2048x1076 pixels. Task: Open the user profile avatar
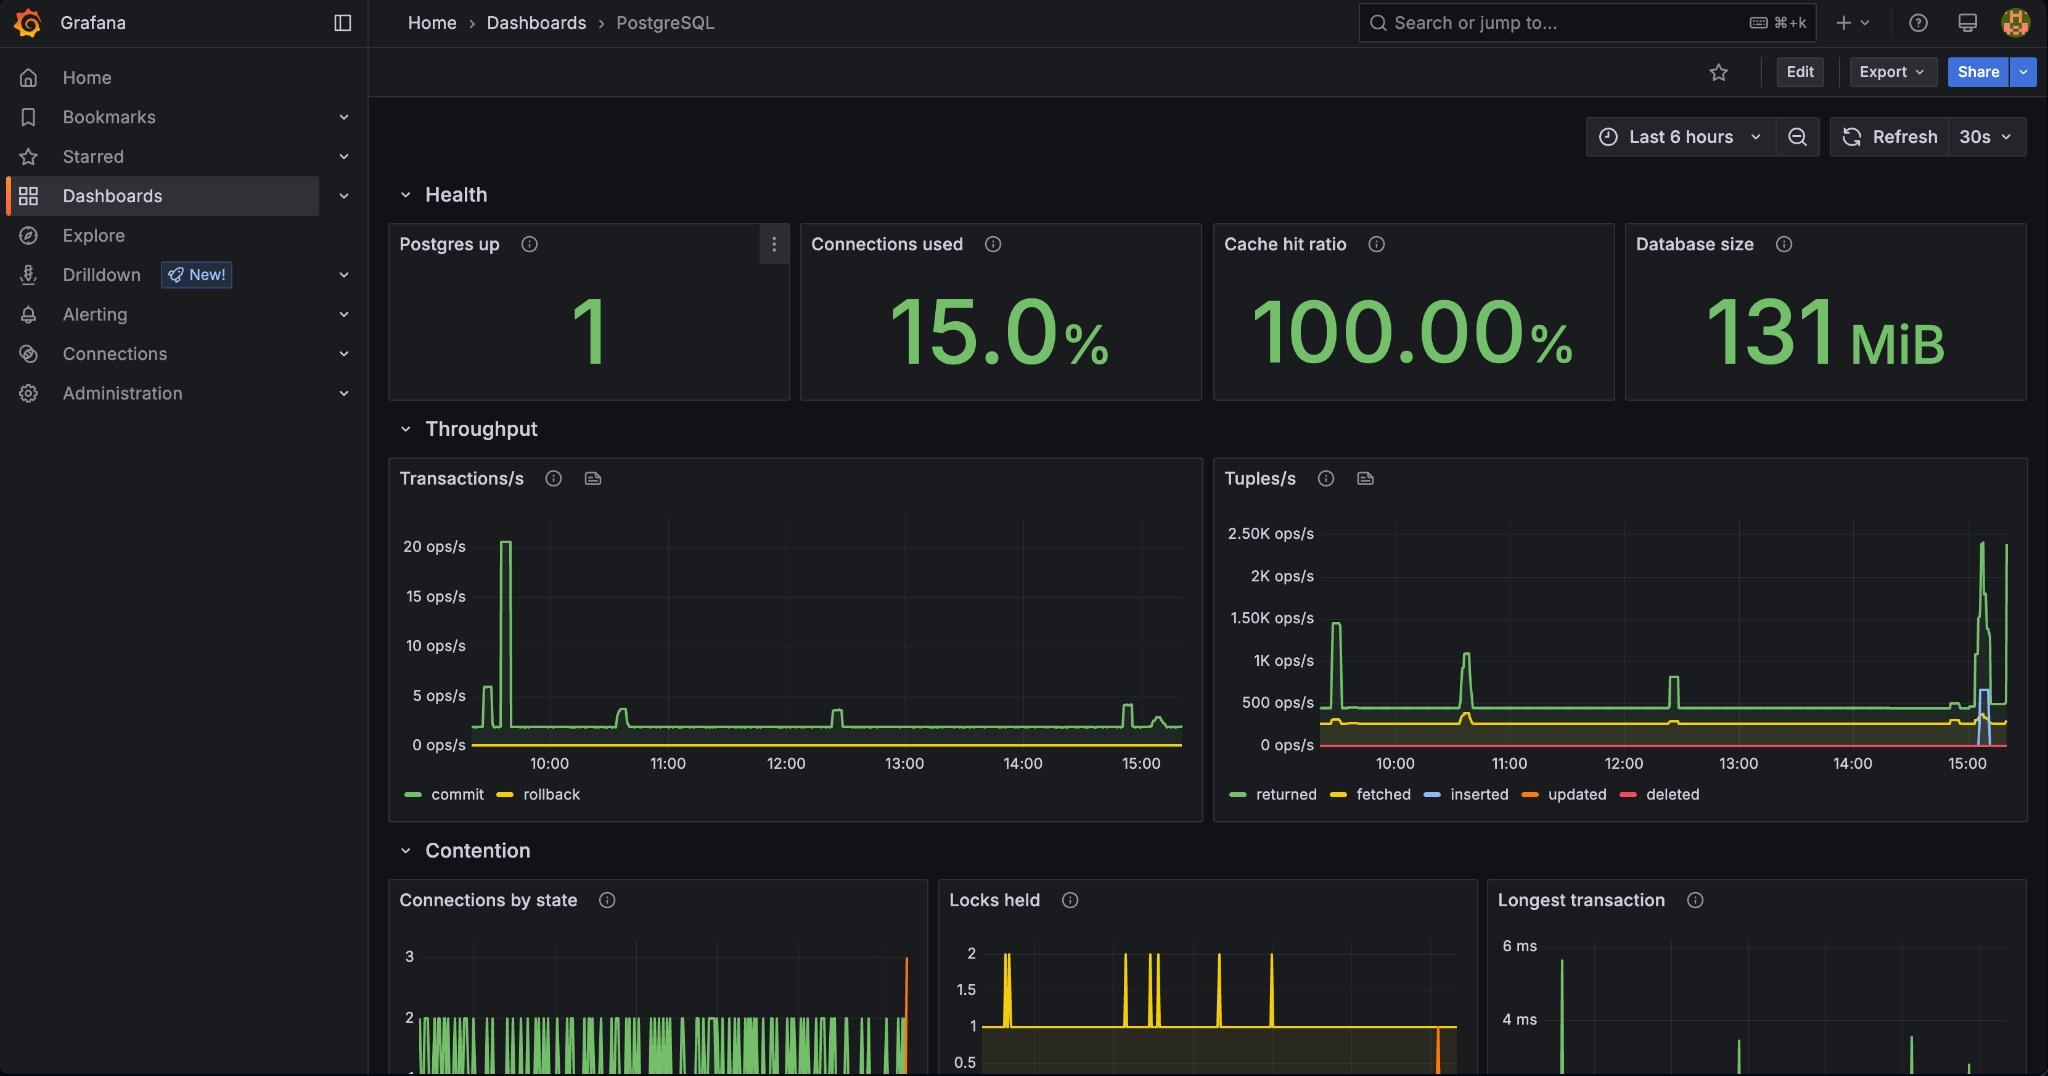(2015, 23)
